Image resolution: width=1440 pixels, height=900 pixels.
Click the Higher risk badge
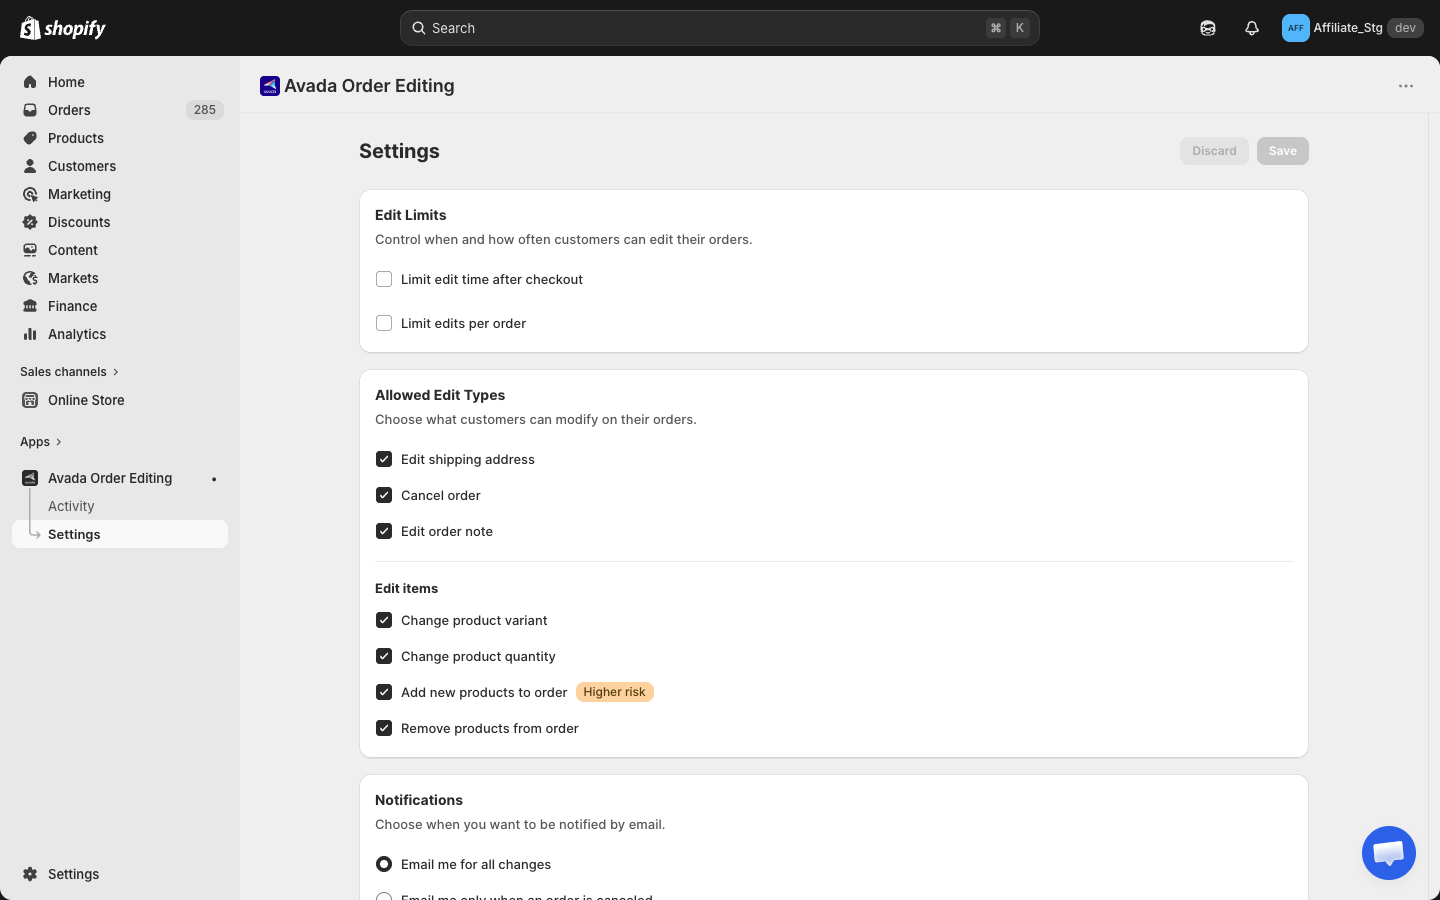(615, 692)
